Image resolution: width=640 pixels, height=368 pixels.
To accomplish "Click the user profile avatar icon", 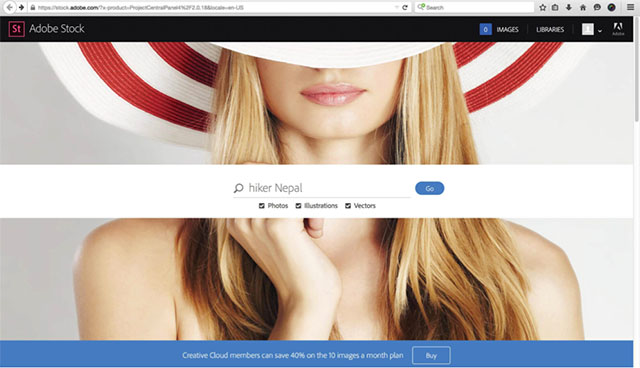I will click(x=587, y=29).
